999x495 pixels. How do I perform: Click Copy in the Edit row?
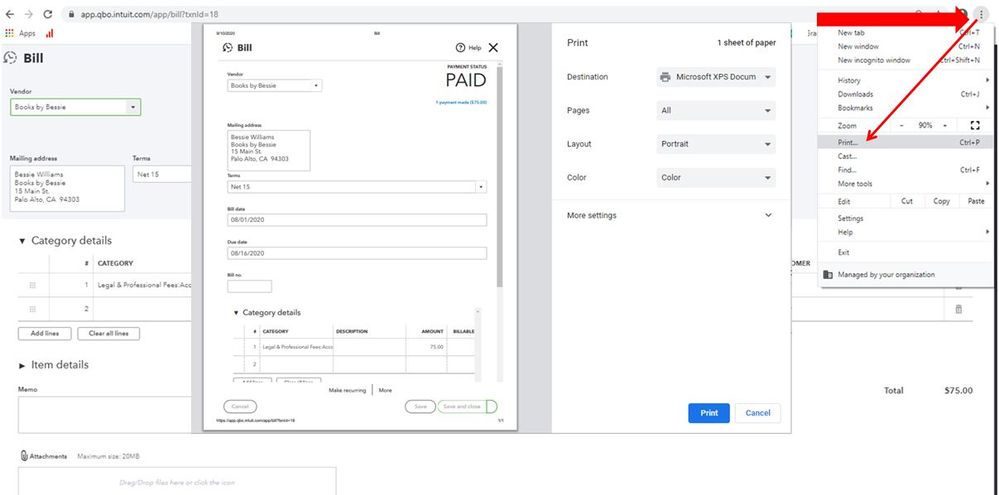[941, 201]
